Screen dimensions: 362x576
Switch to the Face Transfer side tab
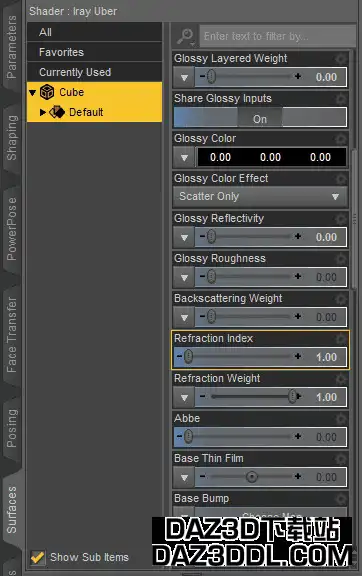coord(11,334)
